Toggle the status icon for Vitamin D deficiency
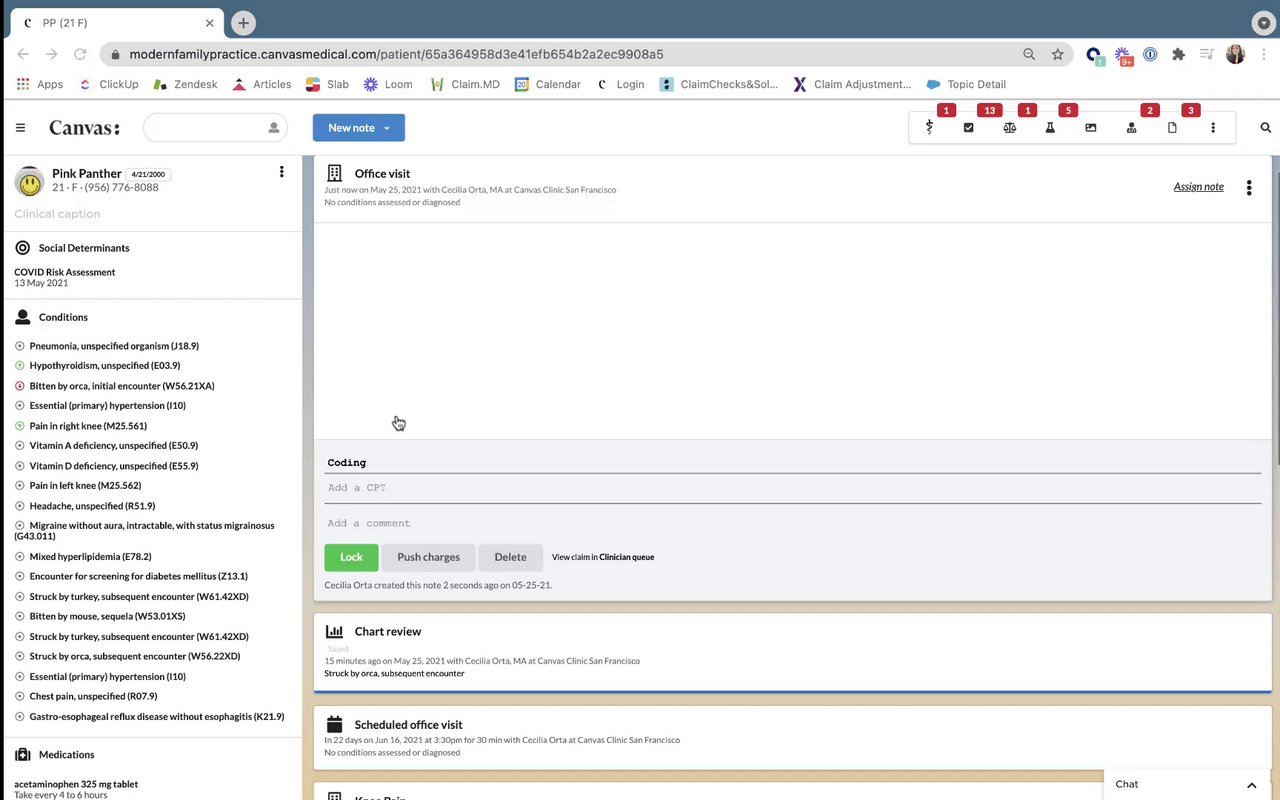Screen dimensions: 1280x800 [x=20, y=466]
